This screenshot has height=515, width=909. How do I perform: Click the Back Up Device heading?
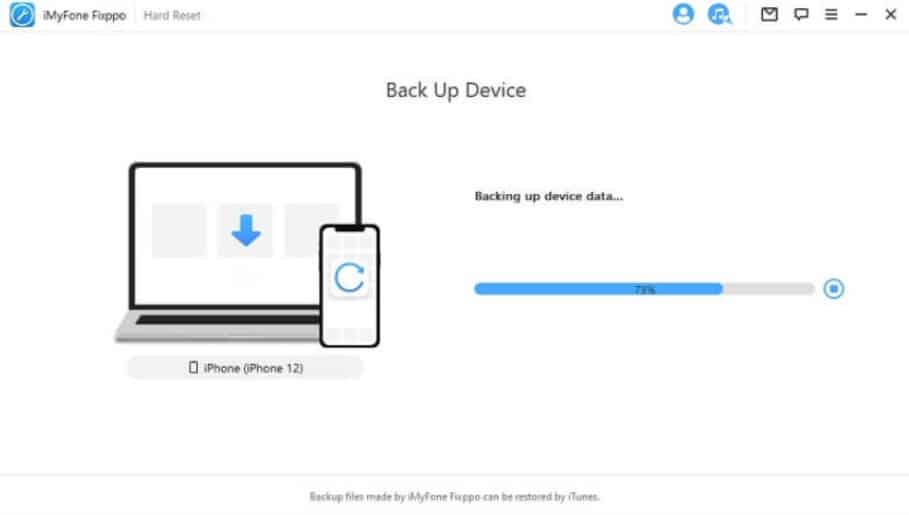click(456, 90)
